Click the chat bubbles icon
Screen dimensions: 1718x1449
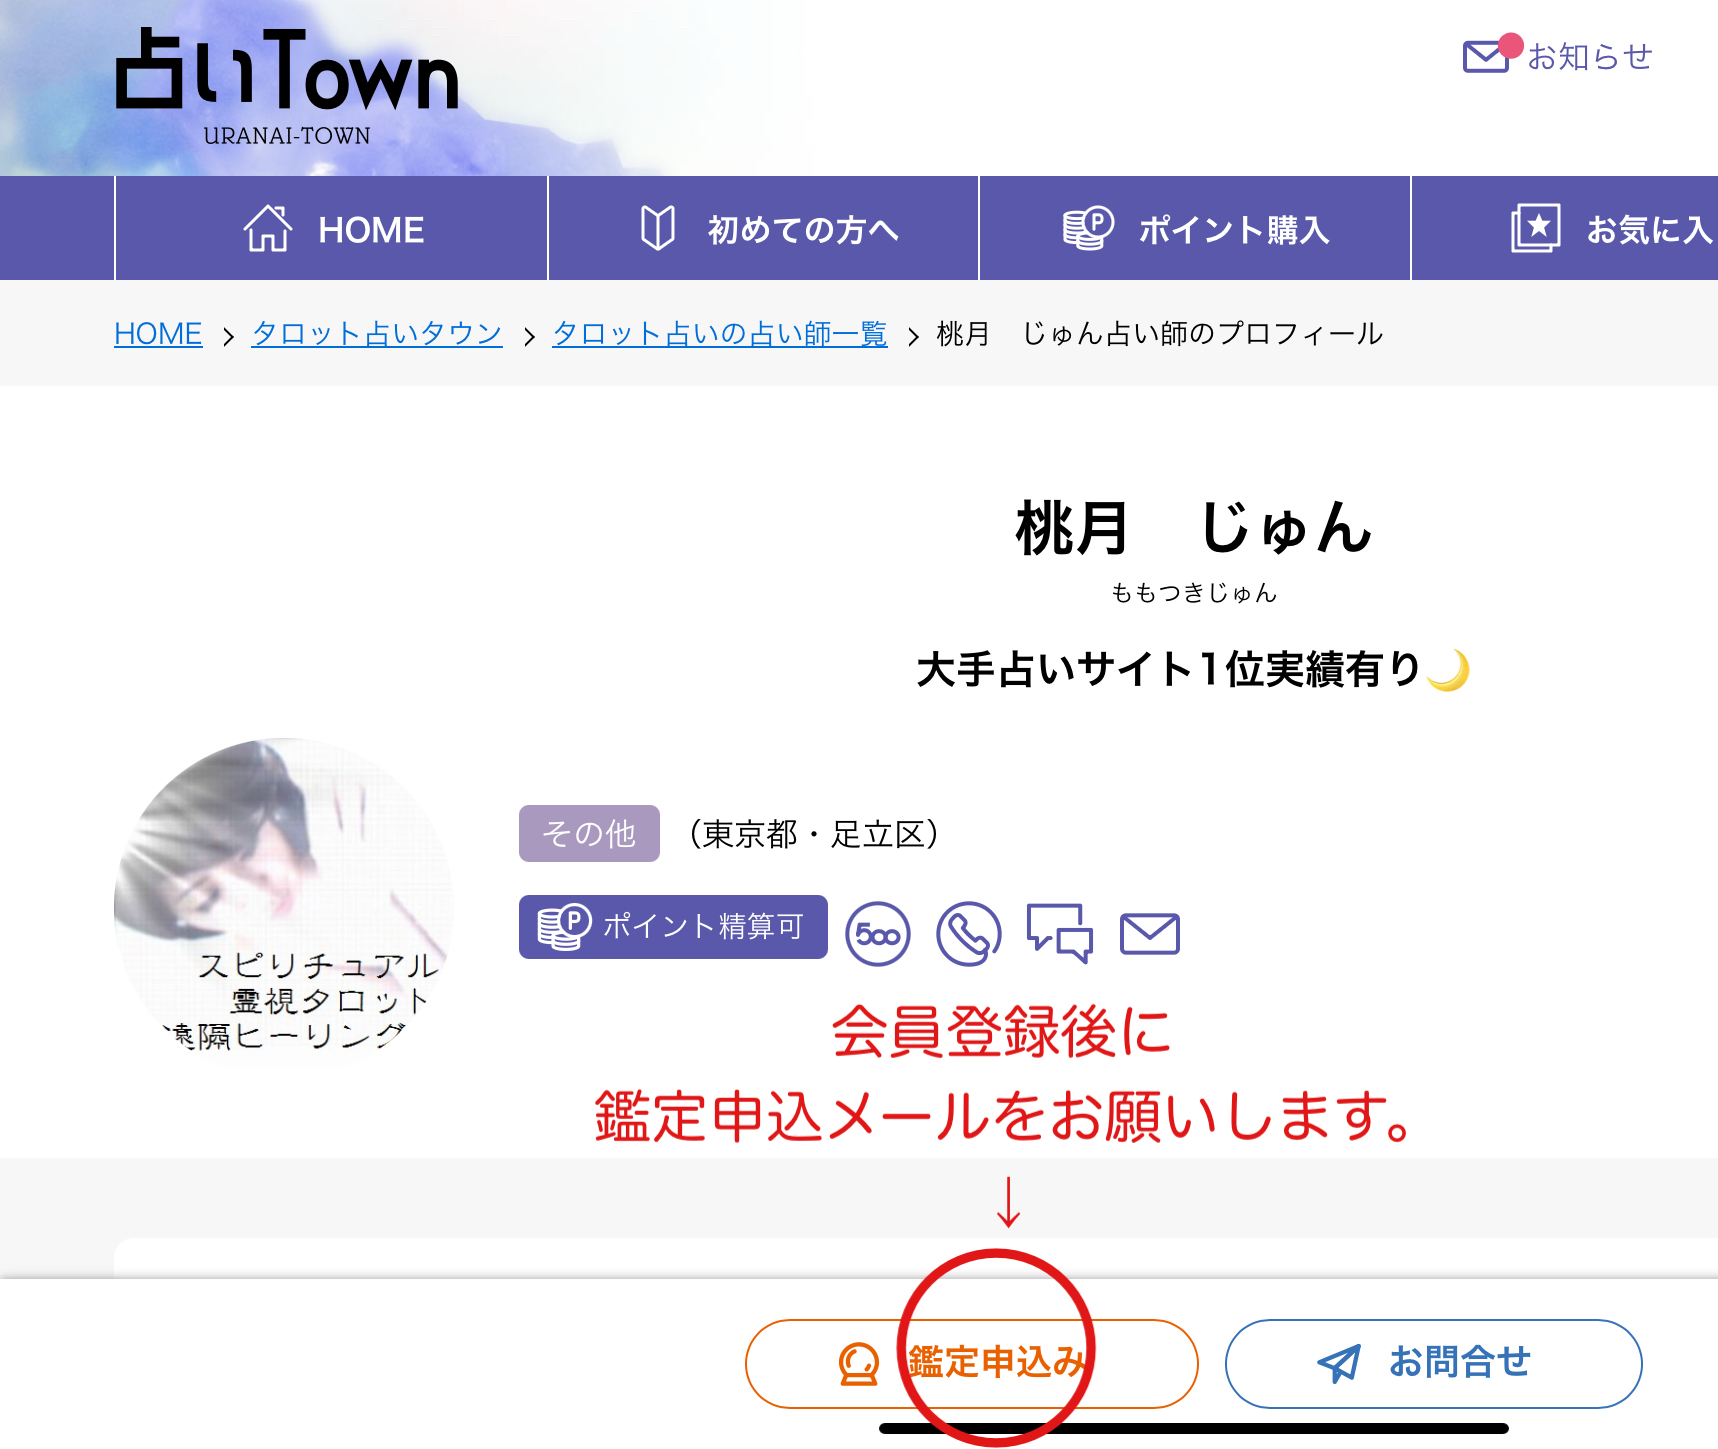pos(1059,932)
